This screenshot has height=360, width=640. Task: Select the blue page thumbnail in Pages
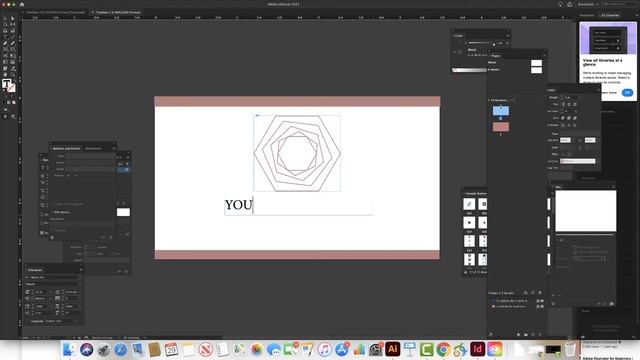click(501, 111)
